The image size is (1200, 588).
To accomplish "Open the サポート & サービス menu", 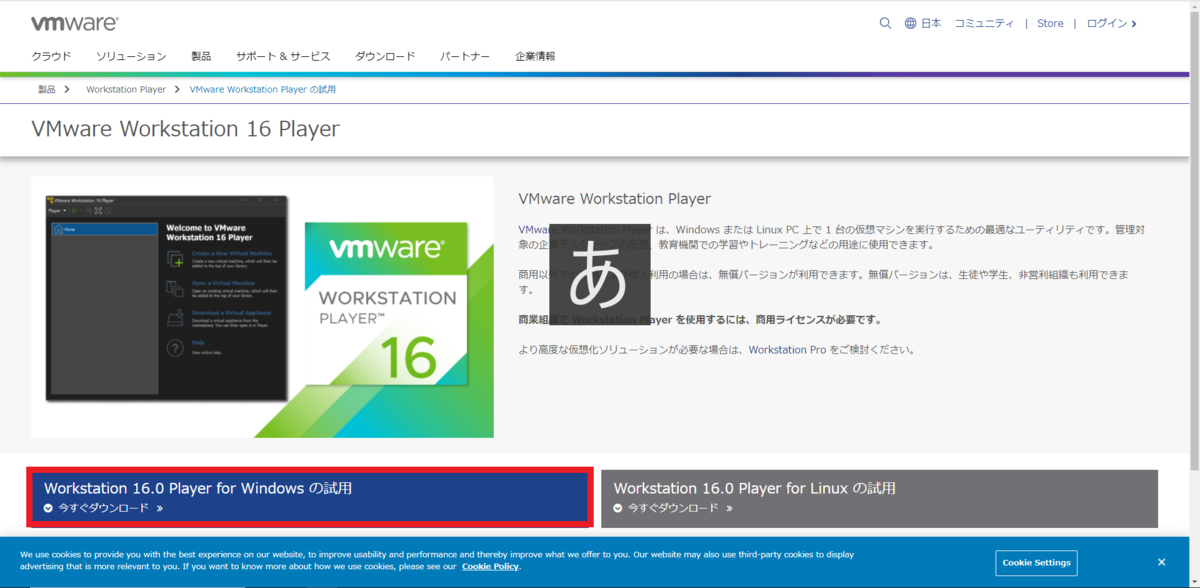I will pos(283,56).
